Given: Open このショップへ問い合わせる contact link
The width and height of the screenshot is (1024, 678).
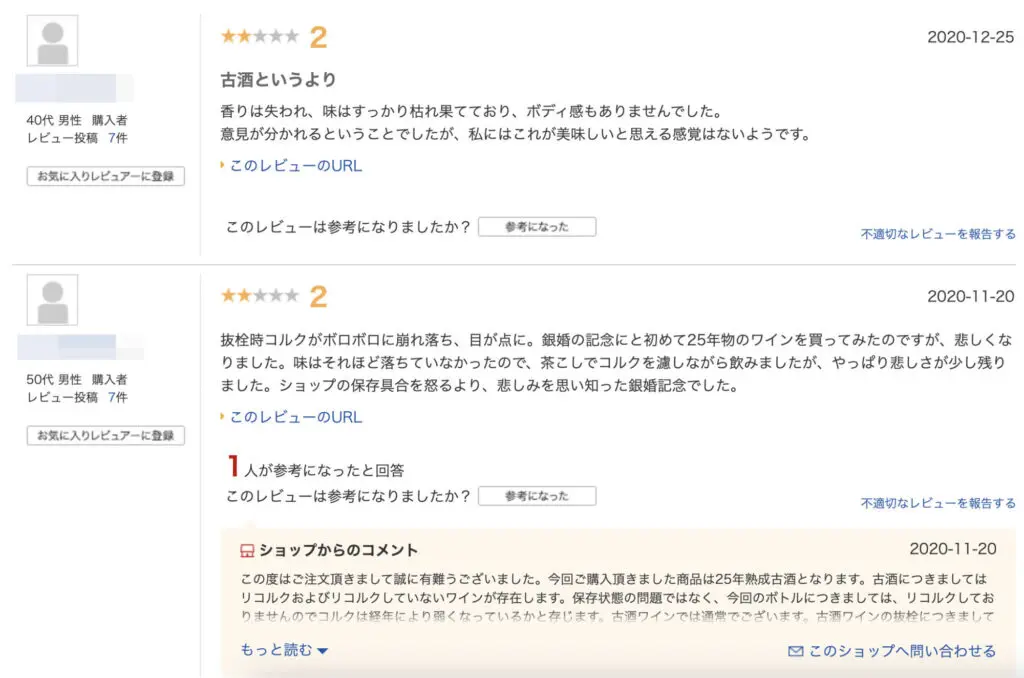Looking at the screenshot, I should pos(902,652).
